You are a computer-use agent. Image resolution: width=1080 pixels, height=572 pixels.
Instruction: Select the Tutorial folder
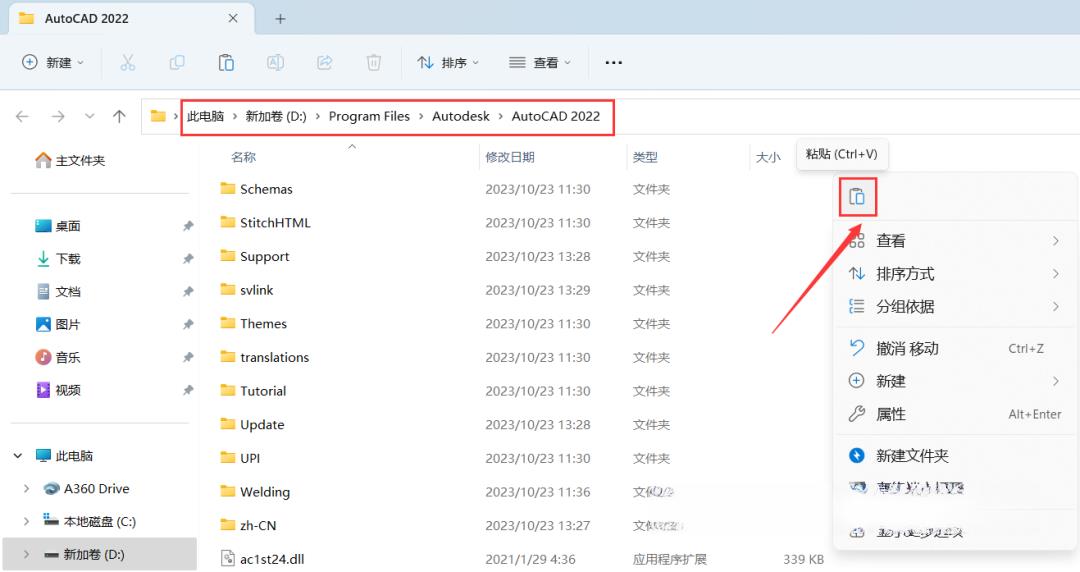click(x=253, y=391)
